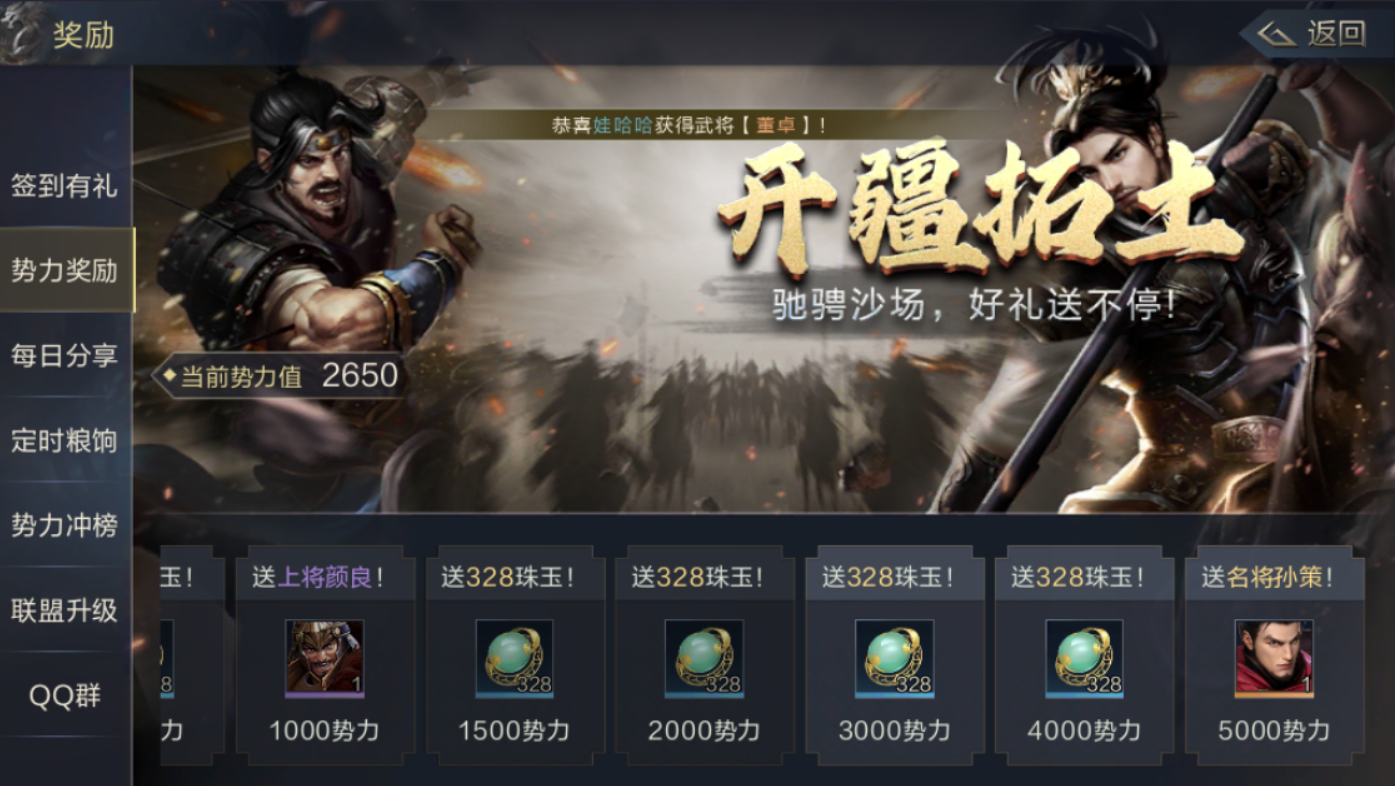This screenshot has width=1395, height=786.
Task: Click the jade orb icon for 3000势力
Action: click(x=894, y=658)
